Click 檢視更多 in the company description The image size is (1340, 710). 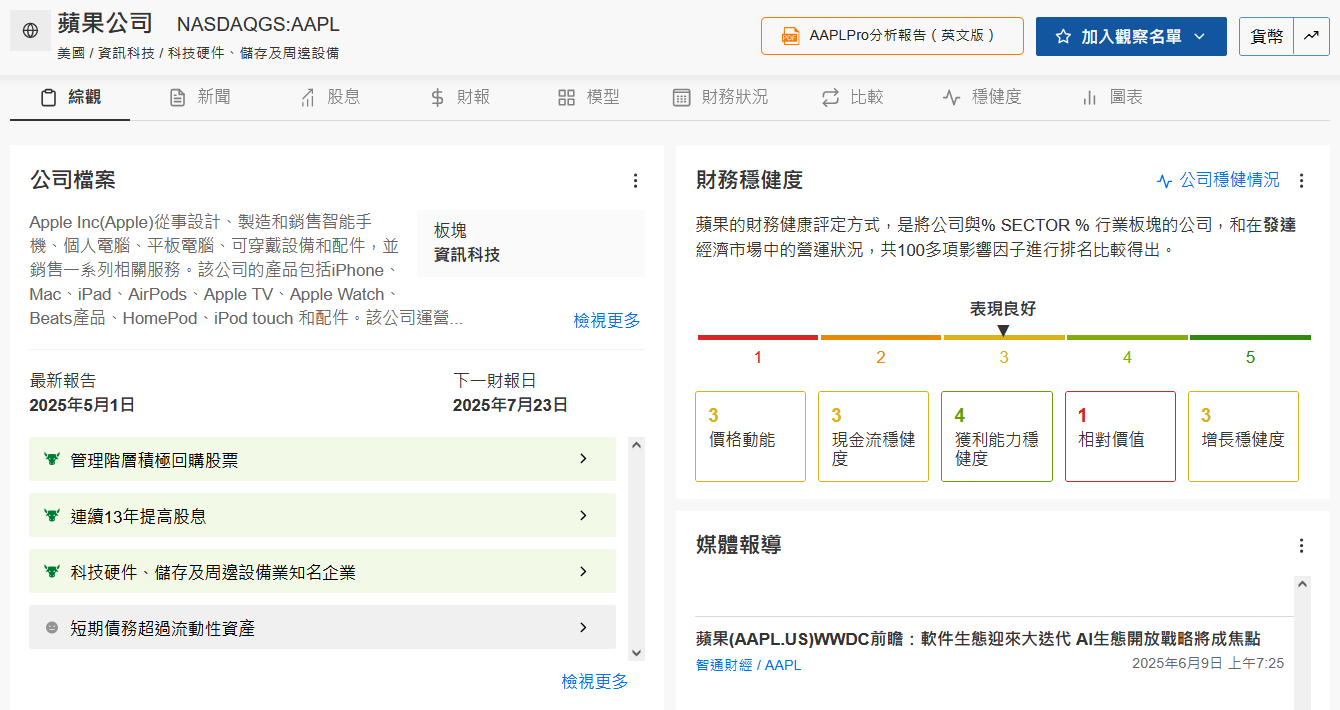pyautogui.click(x=607, y=320)
